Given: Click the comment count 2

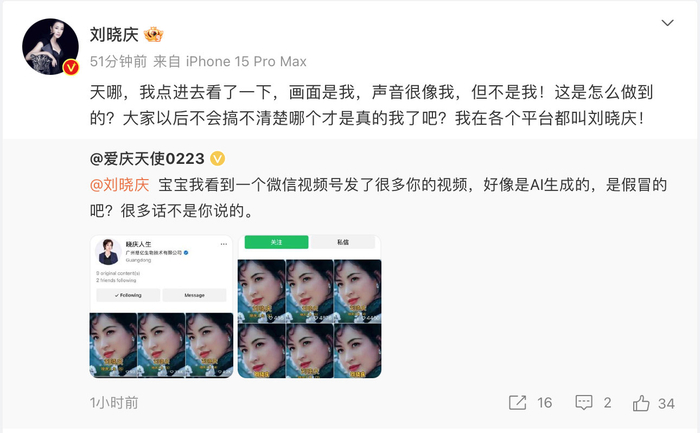Looking at the screenshot, I should 607,403.
